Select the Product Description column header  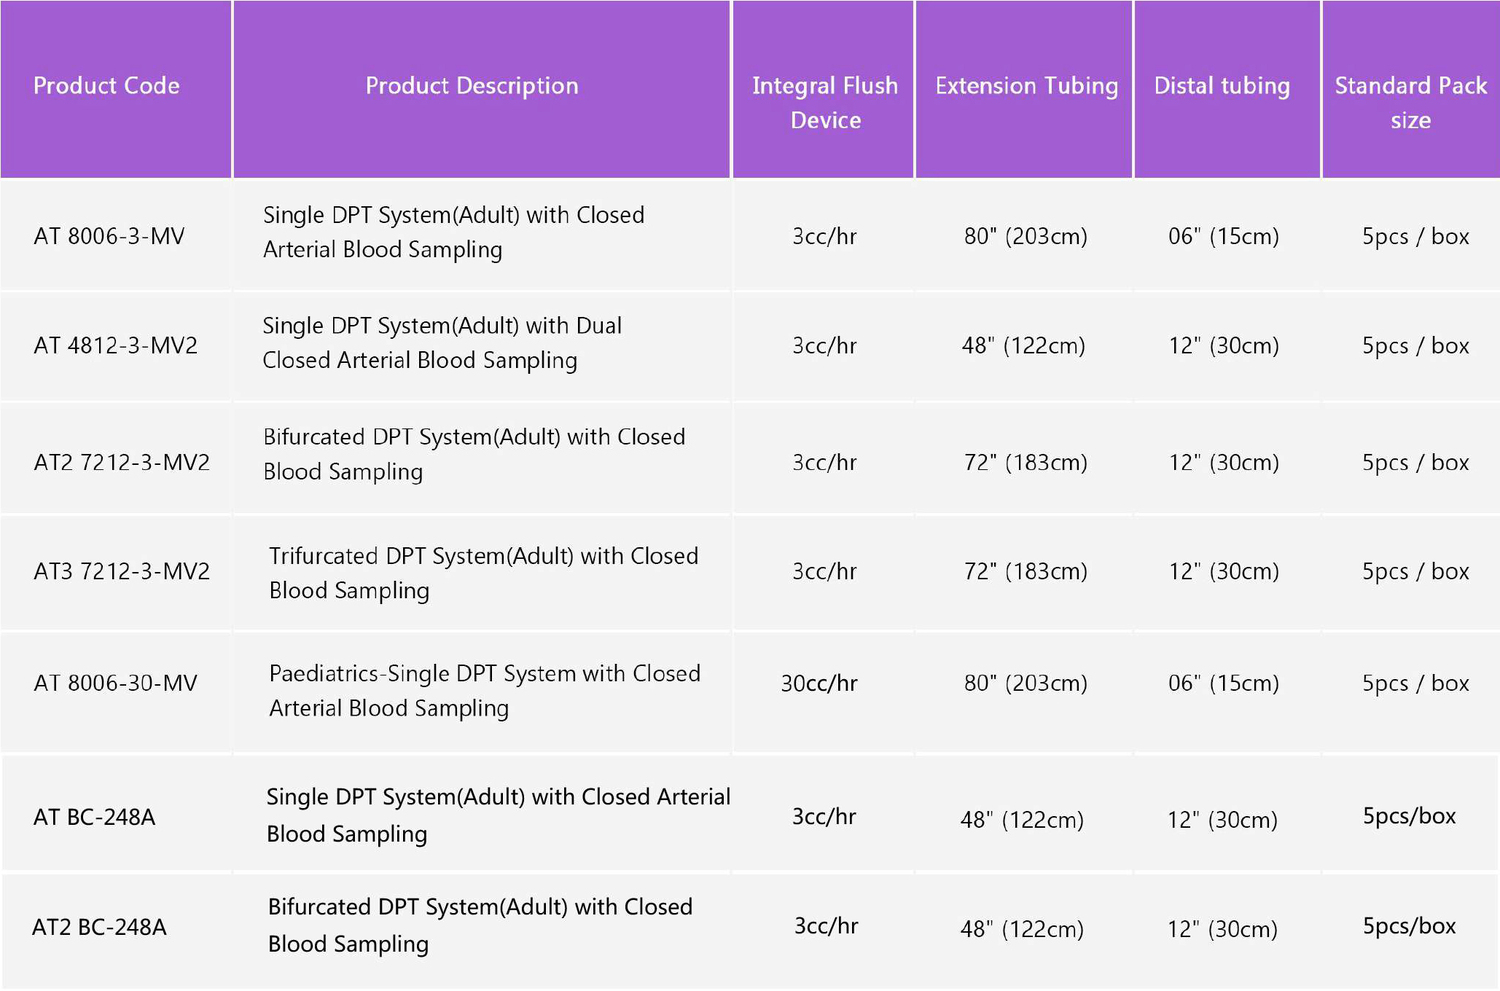tap(472, 86)
